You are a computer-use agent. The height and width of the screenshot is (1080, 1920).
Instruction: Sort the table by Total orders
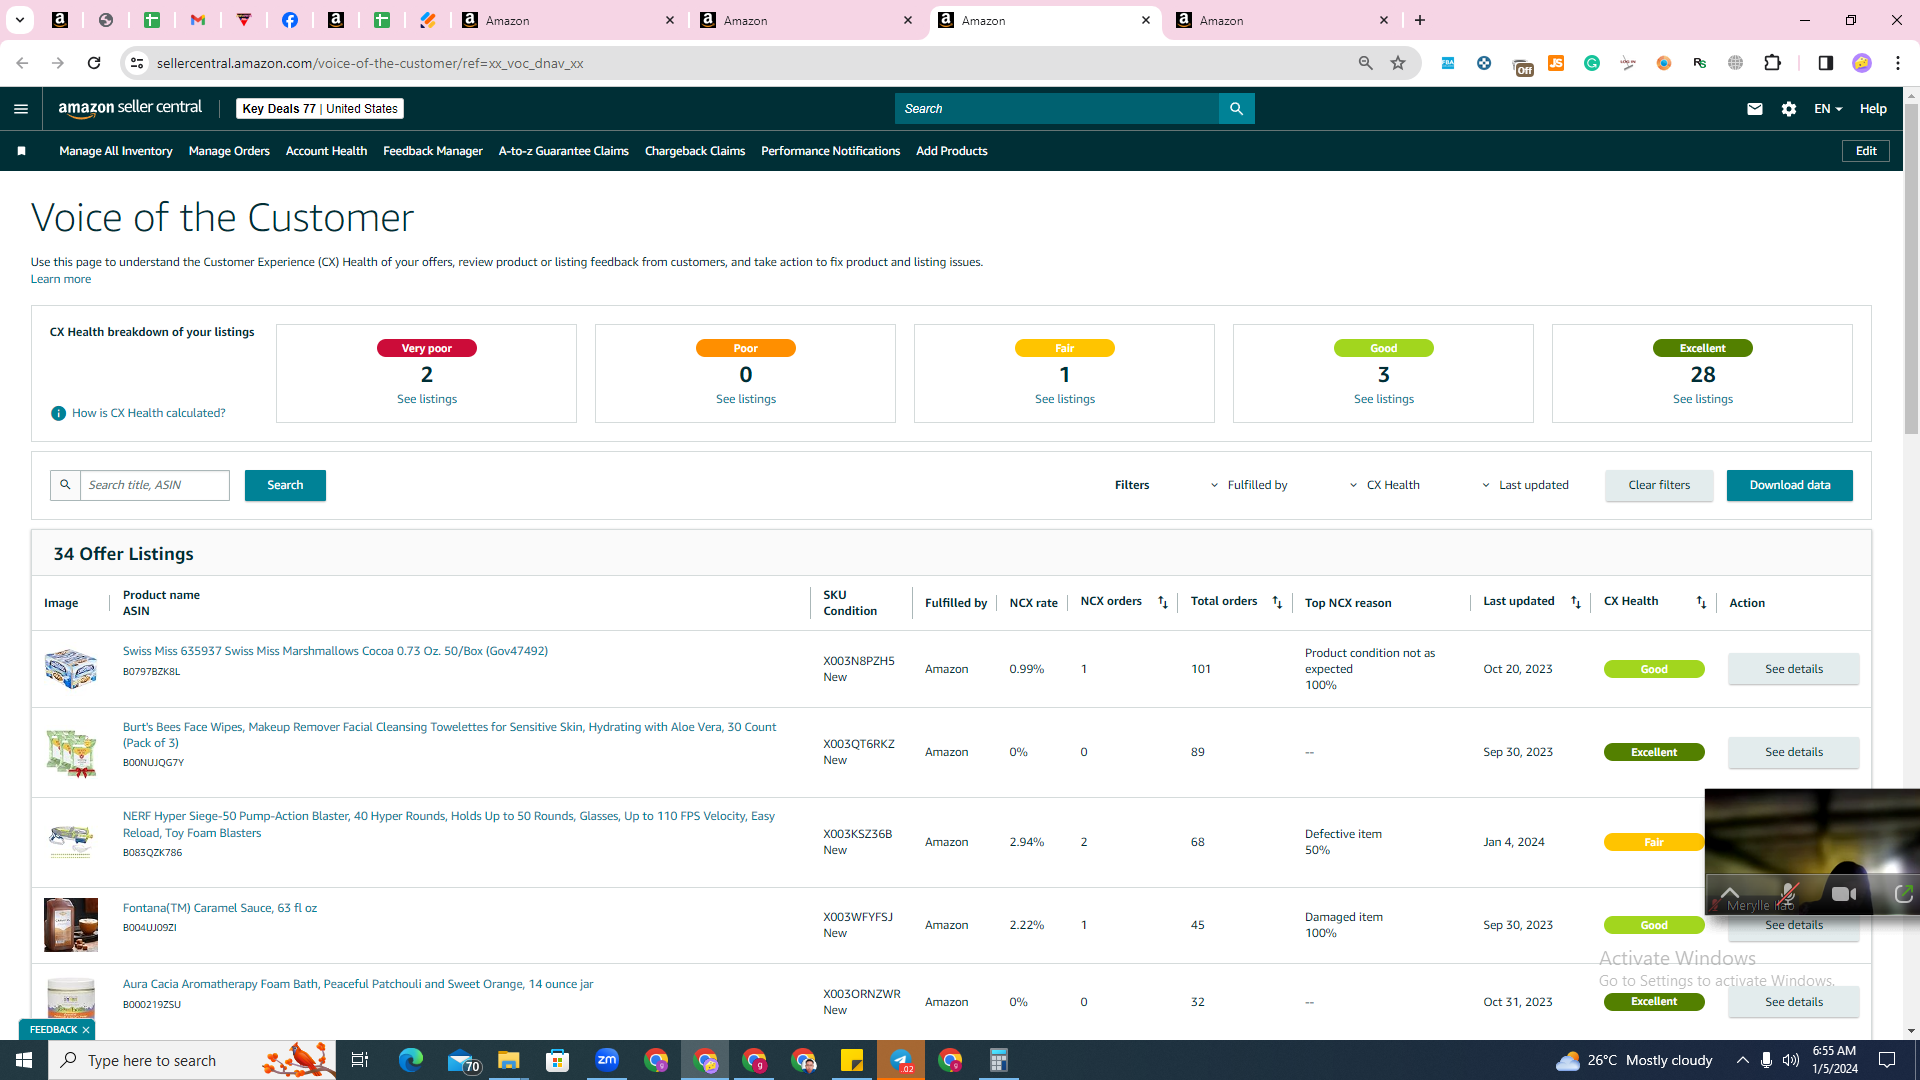coord(1277,602)
